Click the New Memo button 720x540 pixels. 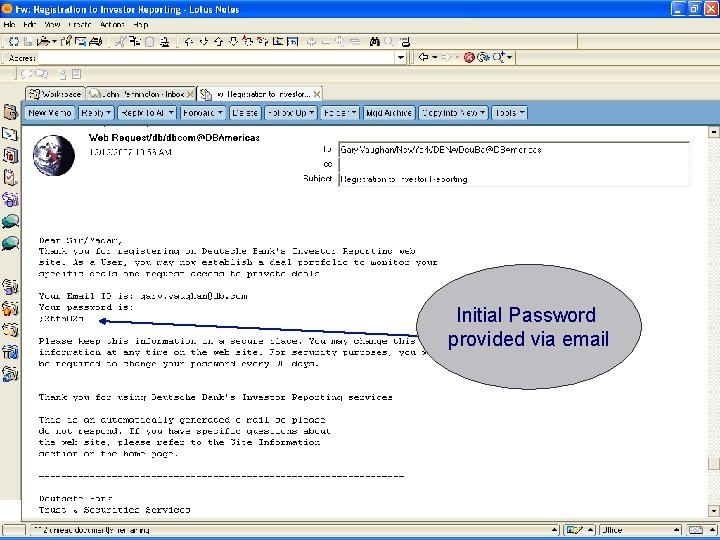(50, 112)
